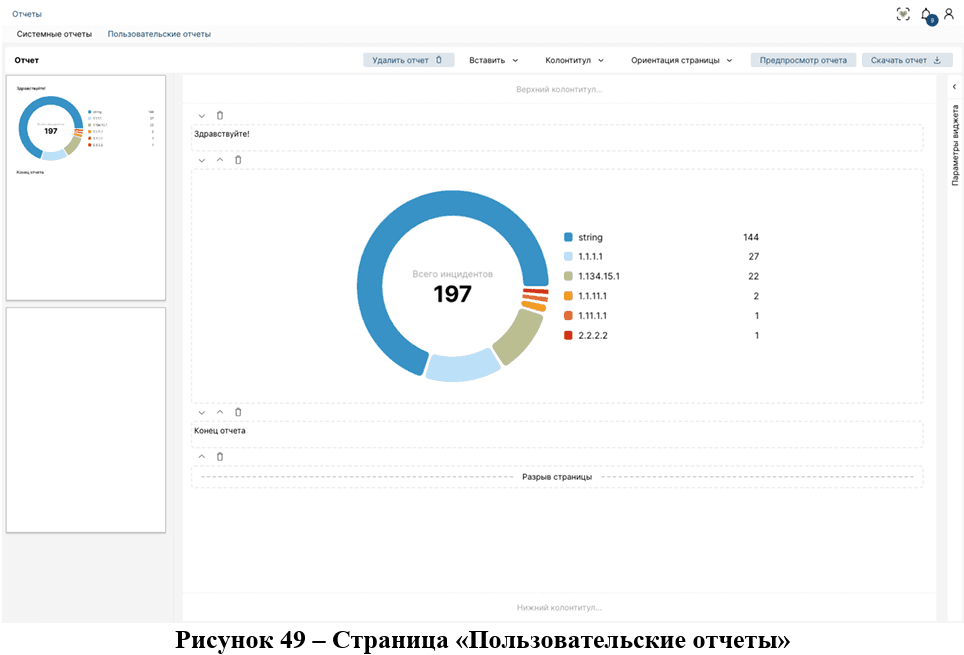Open user profile icon
Viewport: 964px width, 655px height.
pos(948,14)
